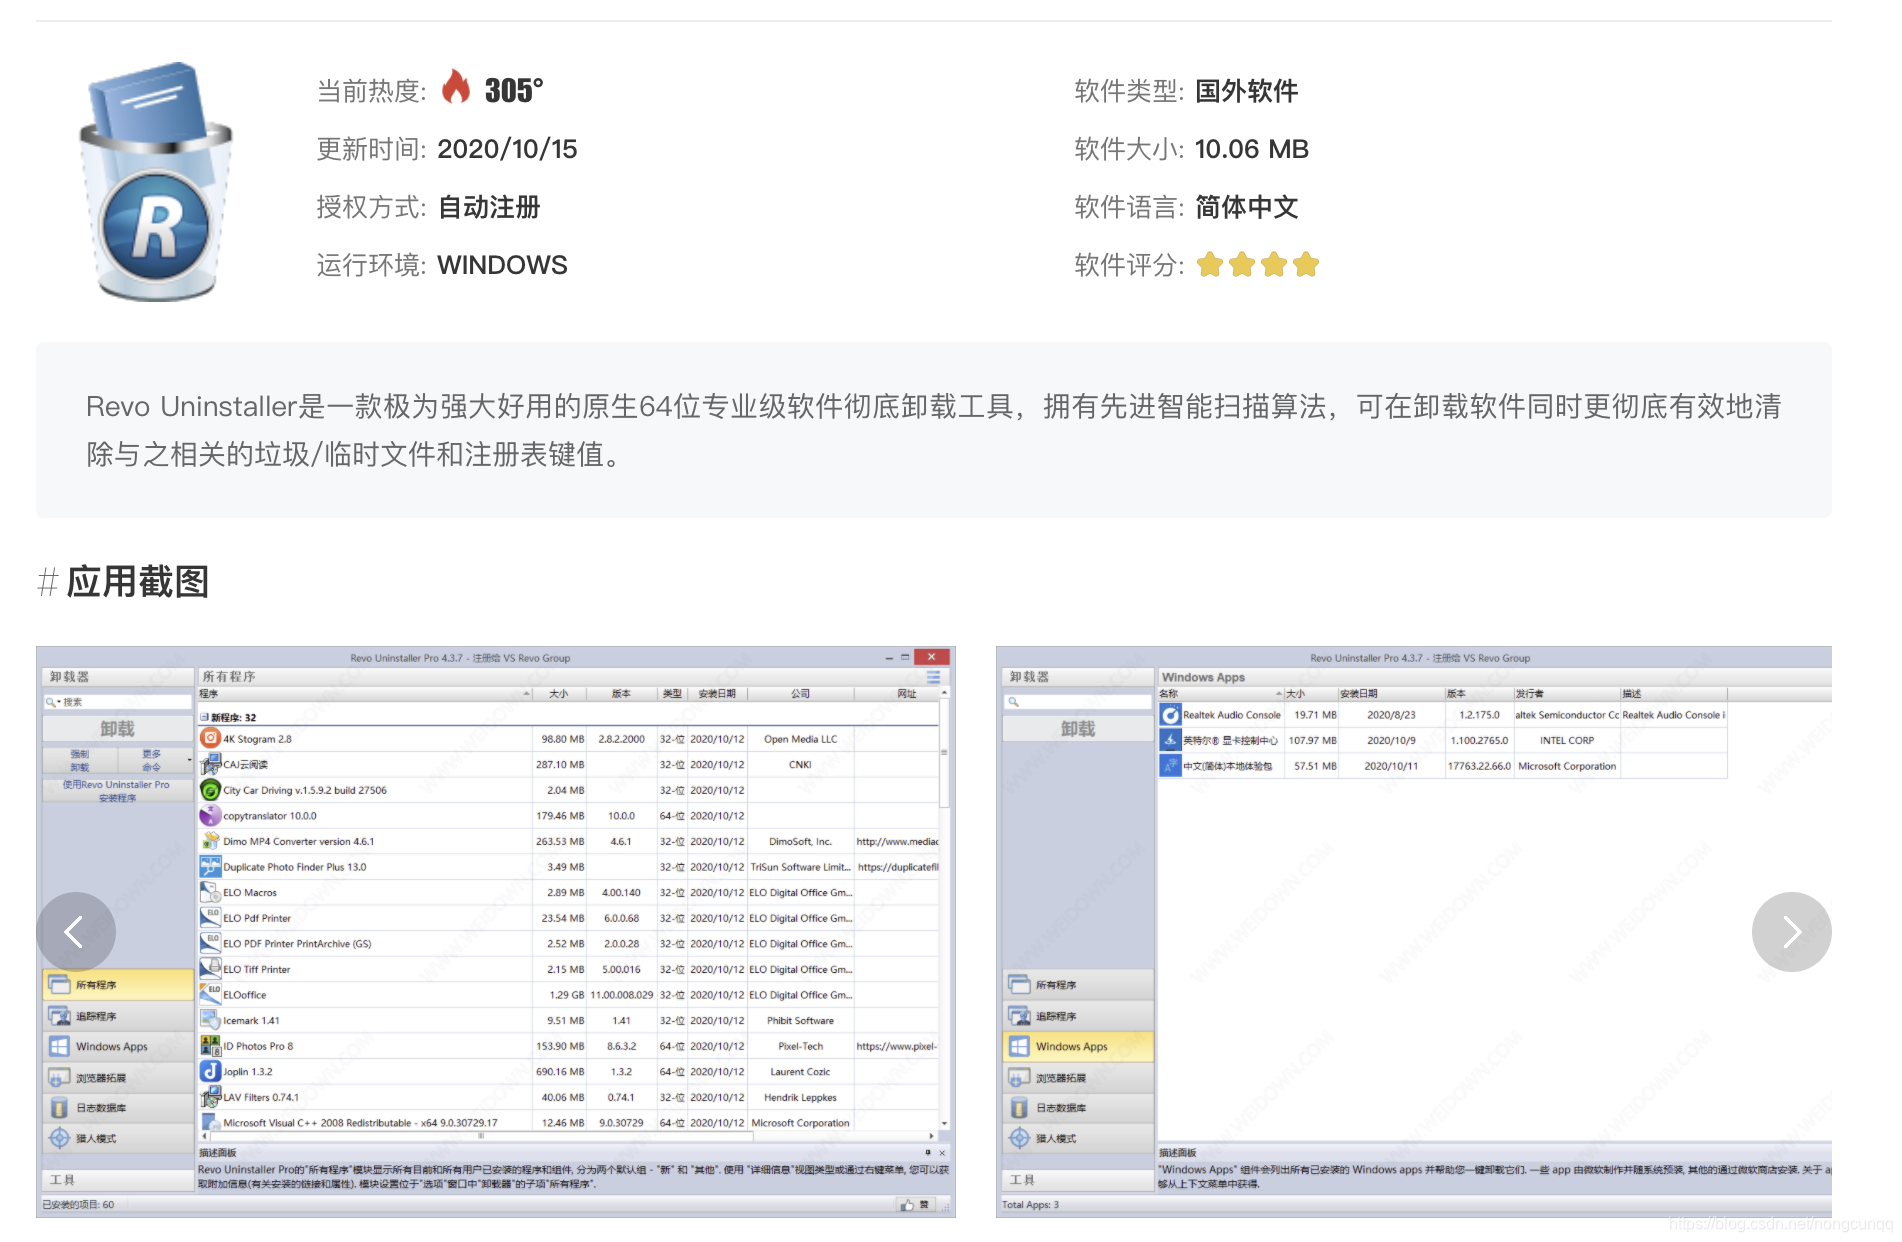Click the City Car Driving program icon
The image size is (1902, 1242).
point(210,790)
